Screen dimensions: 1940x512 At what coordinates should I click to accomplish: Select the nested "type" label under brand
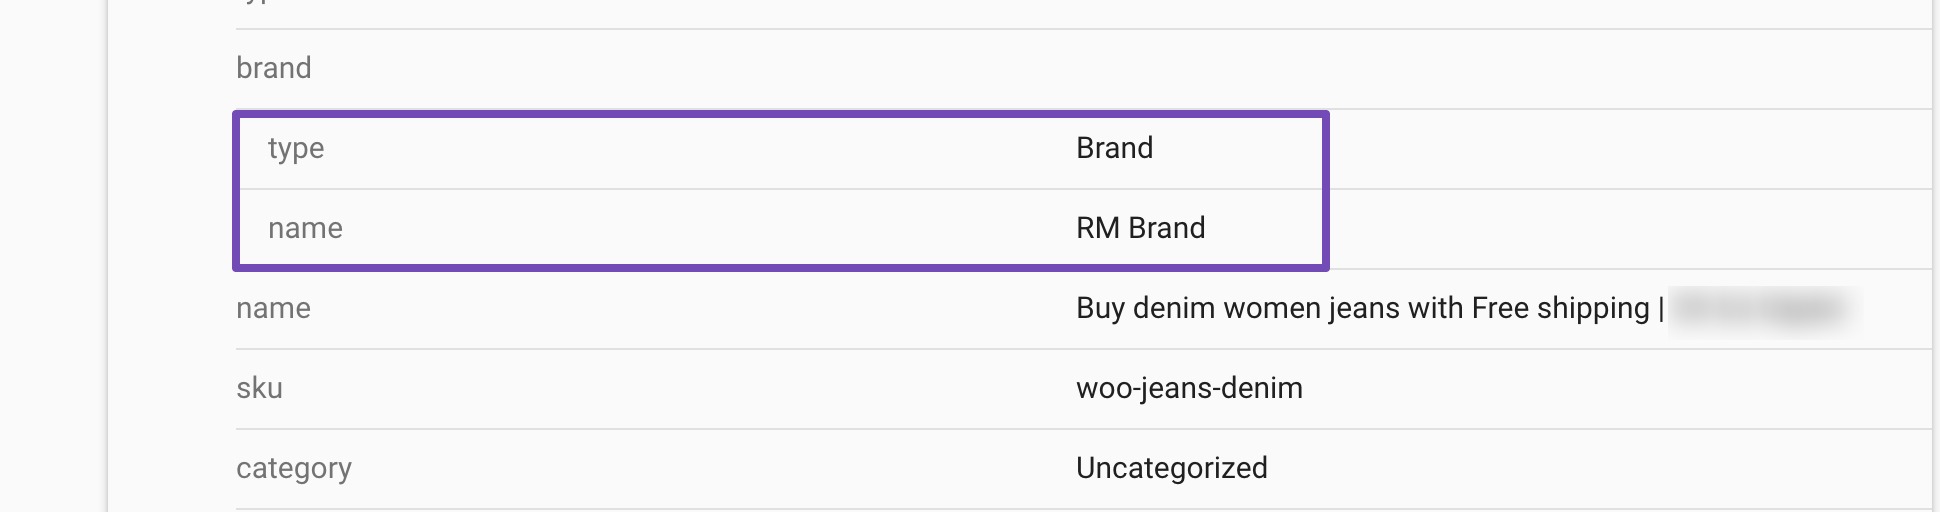click(x=295, y=148)
